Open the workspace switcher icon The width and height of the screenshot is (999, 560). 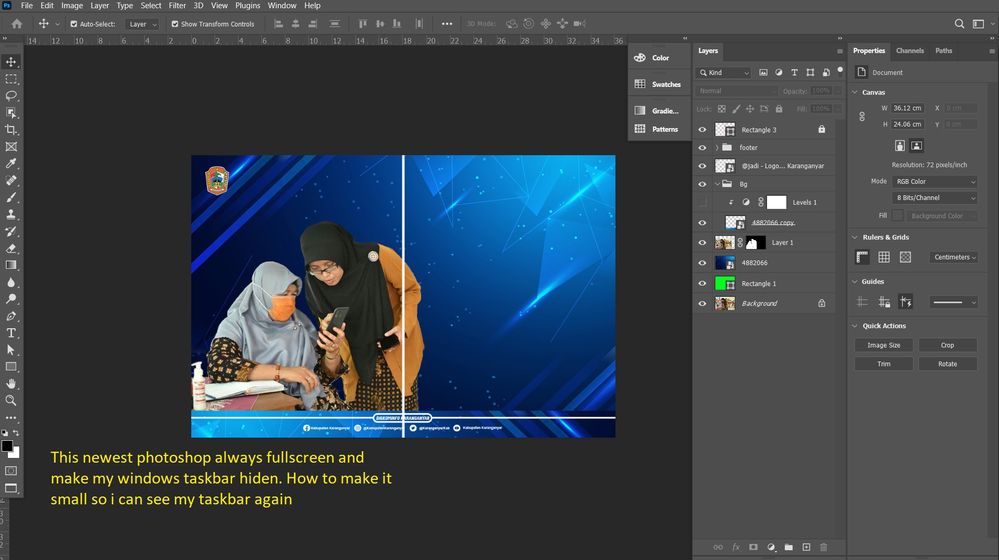pyautogui.click(x=979, y=24)
